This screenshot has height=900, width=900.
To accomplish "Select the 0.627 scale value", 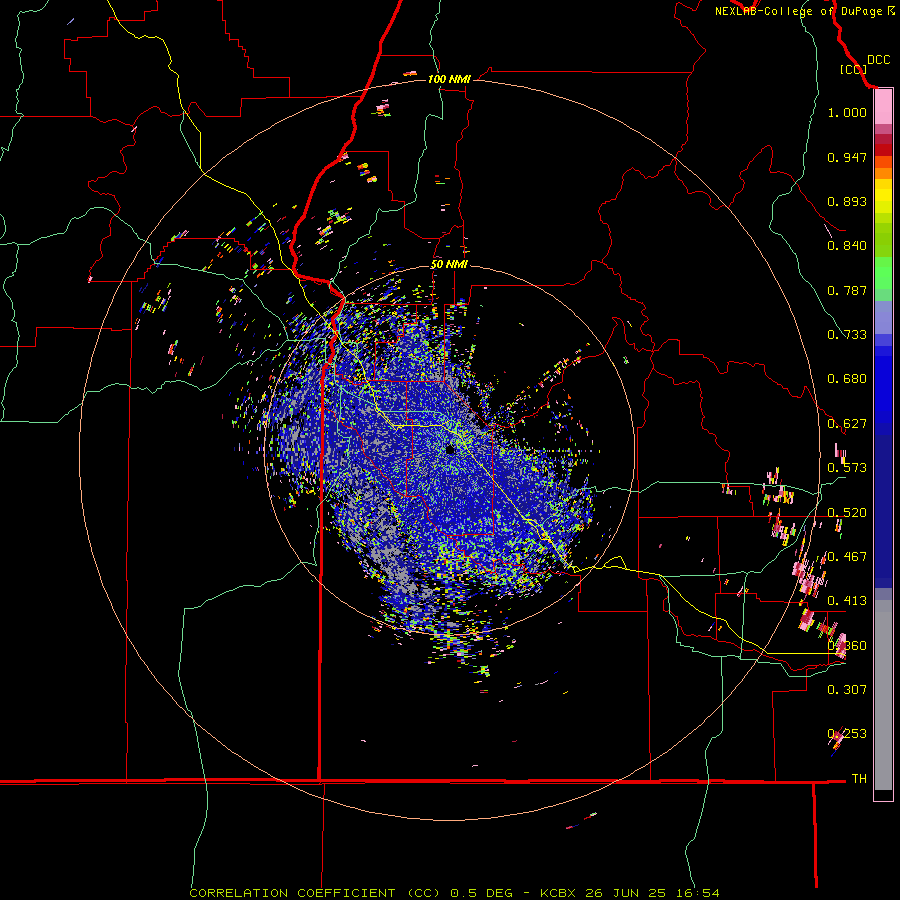I will [x=847, y=424].
